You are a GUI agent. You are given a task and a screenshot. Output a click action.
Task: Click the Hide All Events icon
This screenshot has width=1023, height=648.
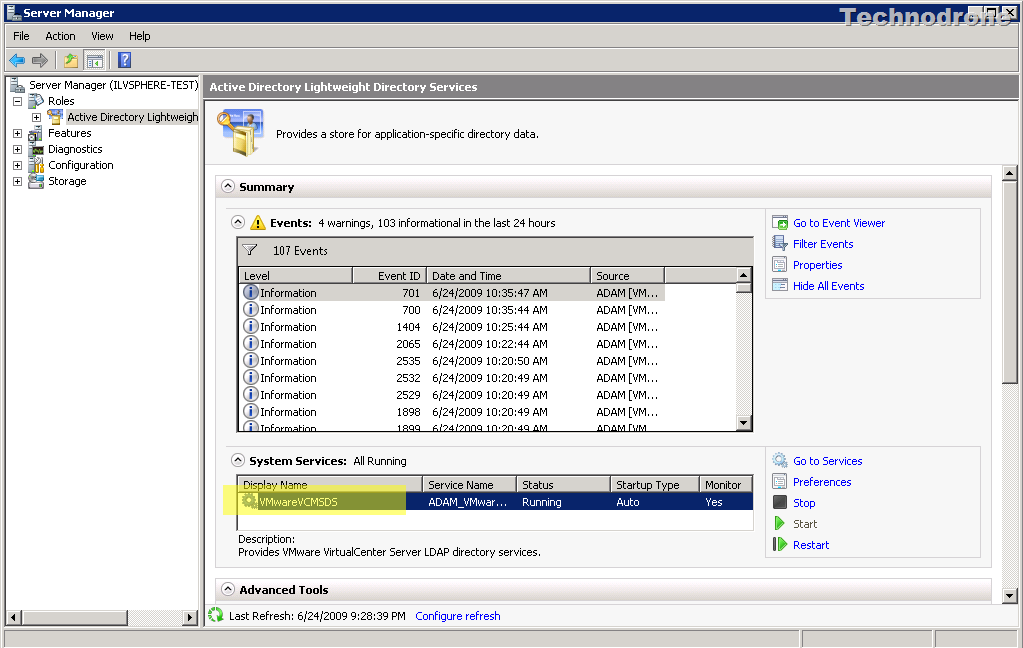pos(780,285)
